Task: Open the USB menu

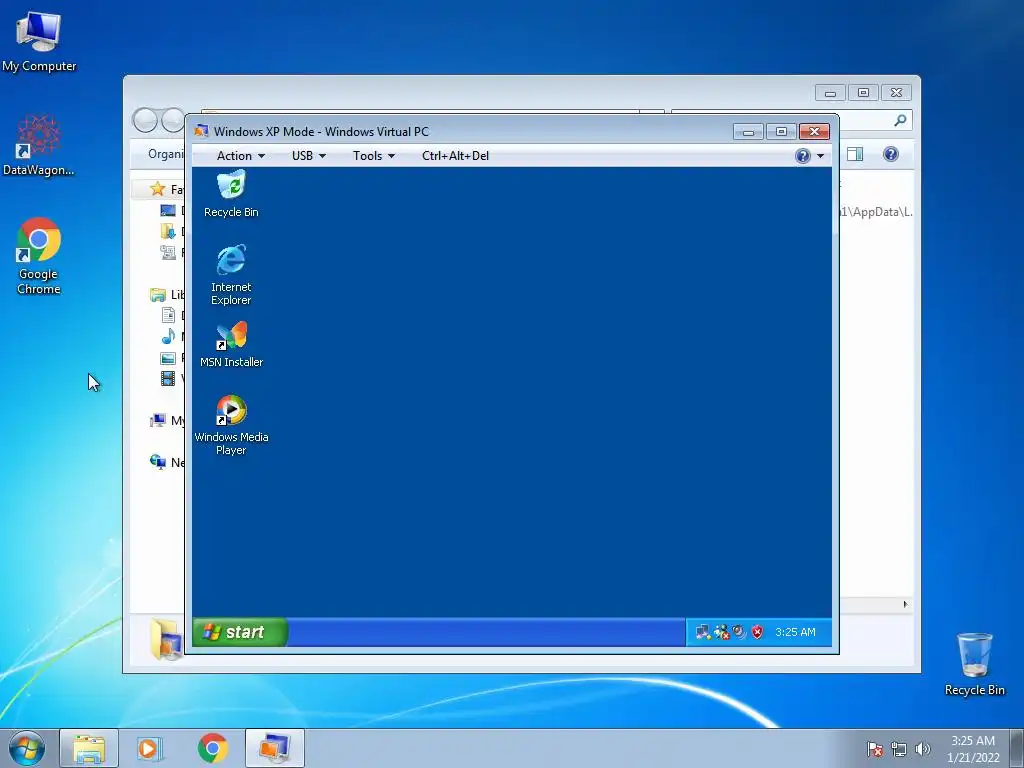Action: click(308, 155)
